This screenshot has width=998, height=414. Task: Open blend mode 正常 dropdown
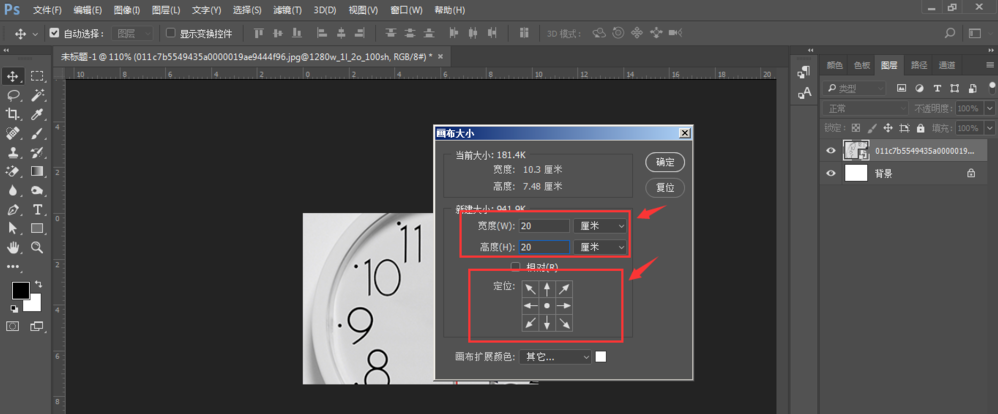point(865,109)
